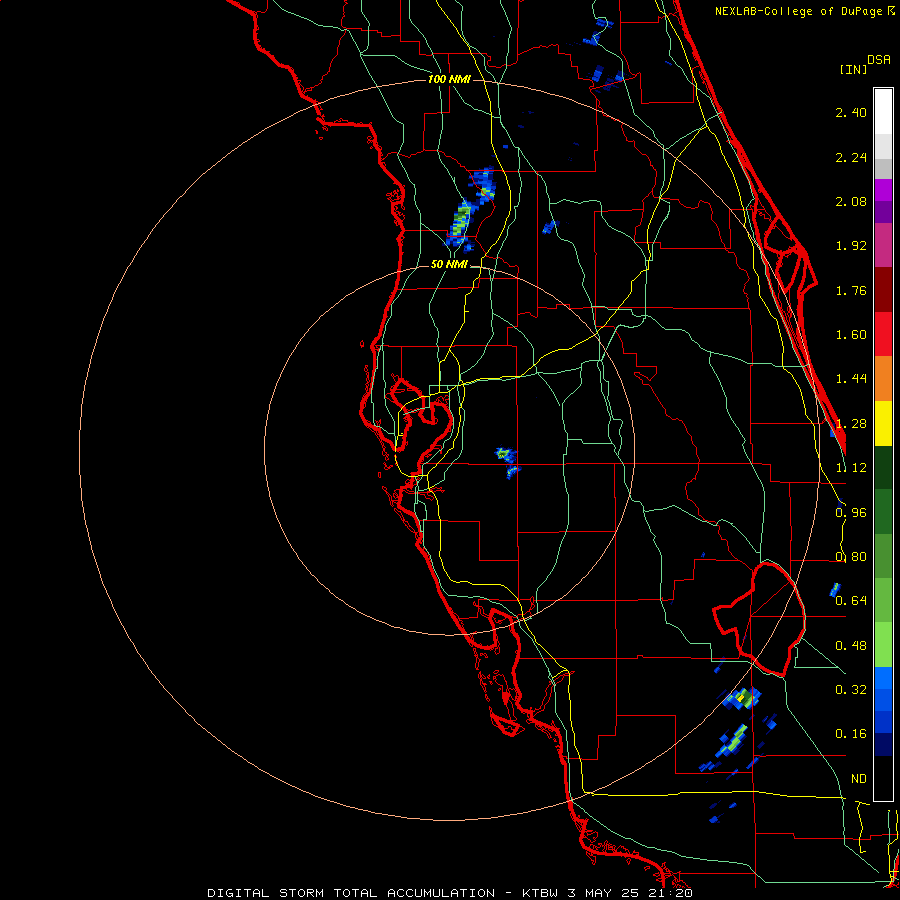900x900 pixels.
Task: Click the green rain cell north of 50 NMI label
Action: [x=461, y=221]
